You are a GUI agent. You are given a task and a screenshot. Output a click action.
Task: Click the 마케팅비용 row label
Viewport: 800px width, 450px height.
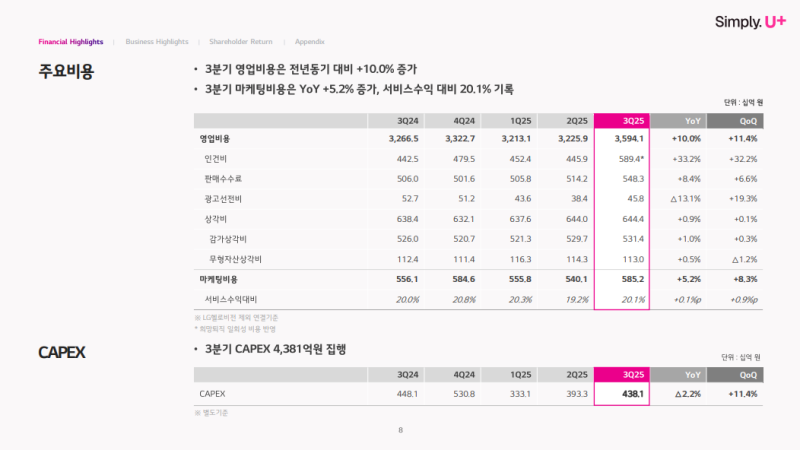tap(218, 279)
